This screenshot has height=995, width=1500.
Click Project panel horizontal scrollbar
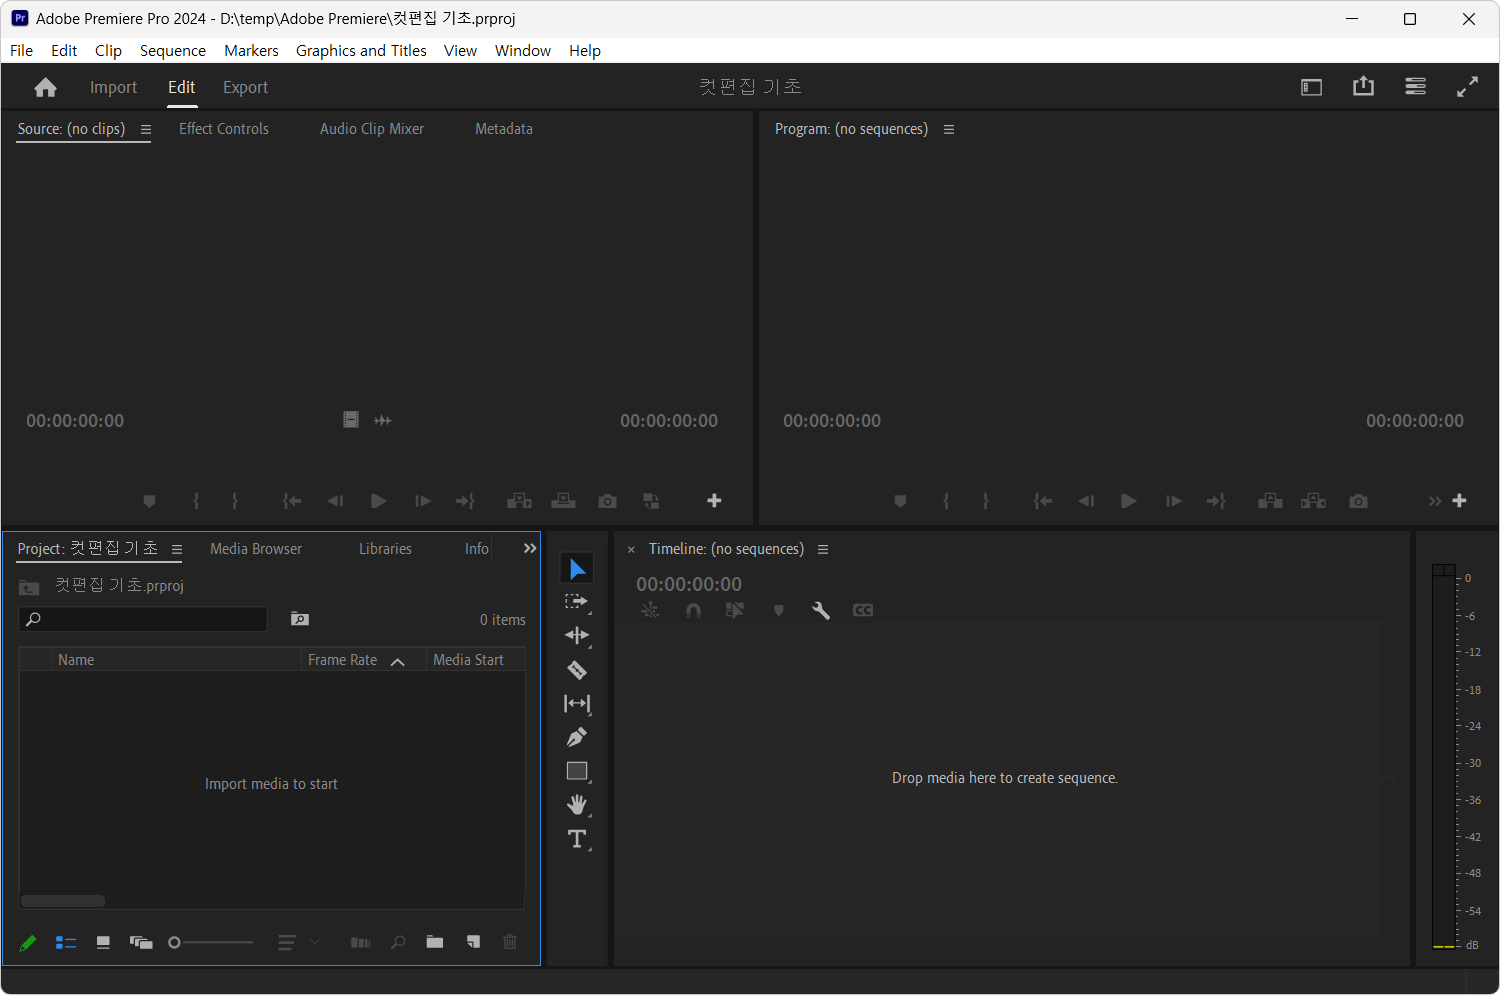pyautogui.click(x=63, y=901)
